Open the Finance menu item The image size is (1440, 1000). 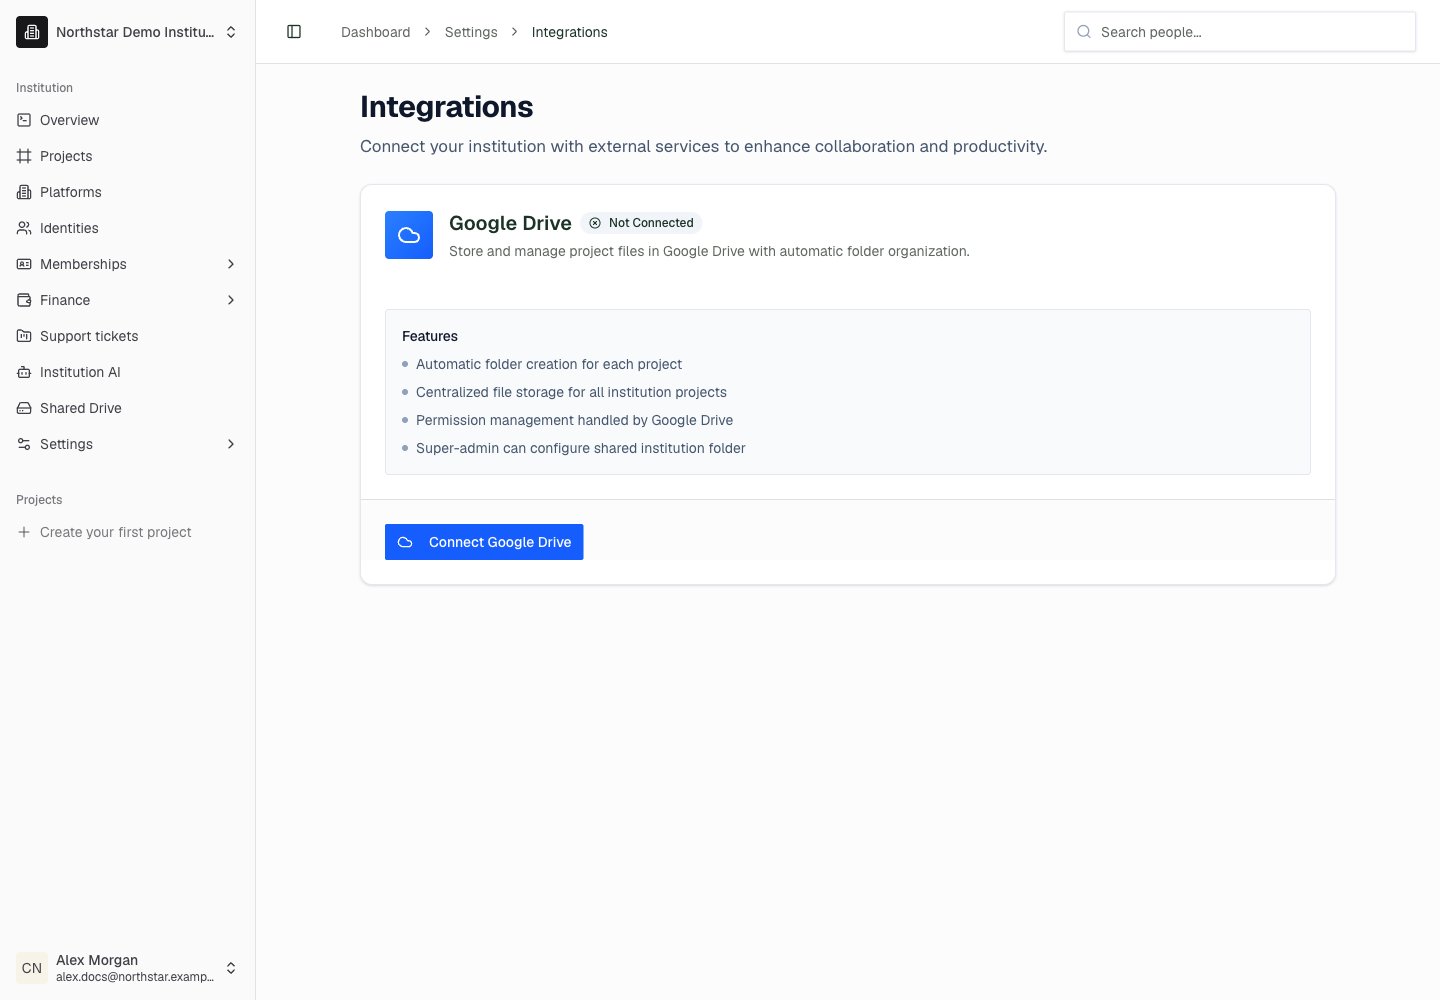(x=128, y=300)
